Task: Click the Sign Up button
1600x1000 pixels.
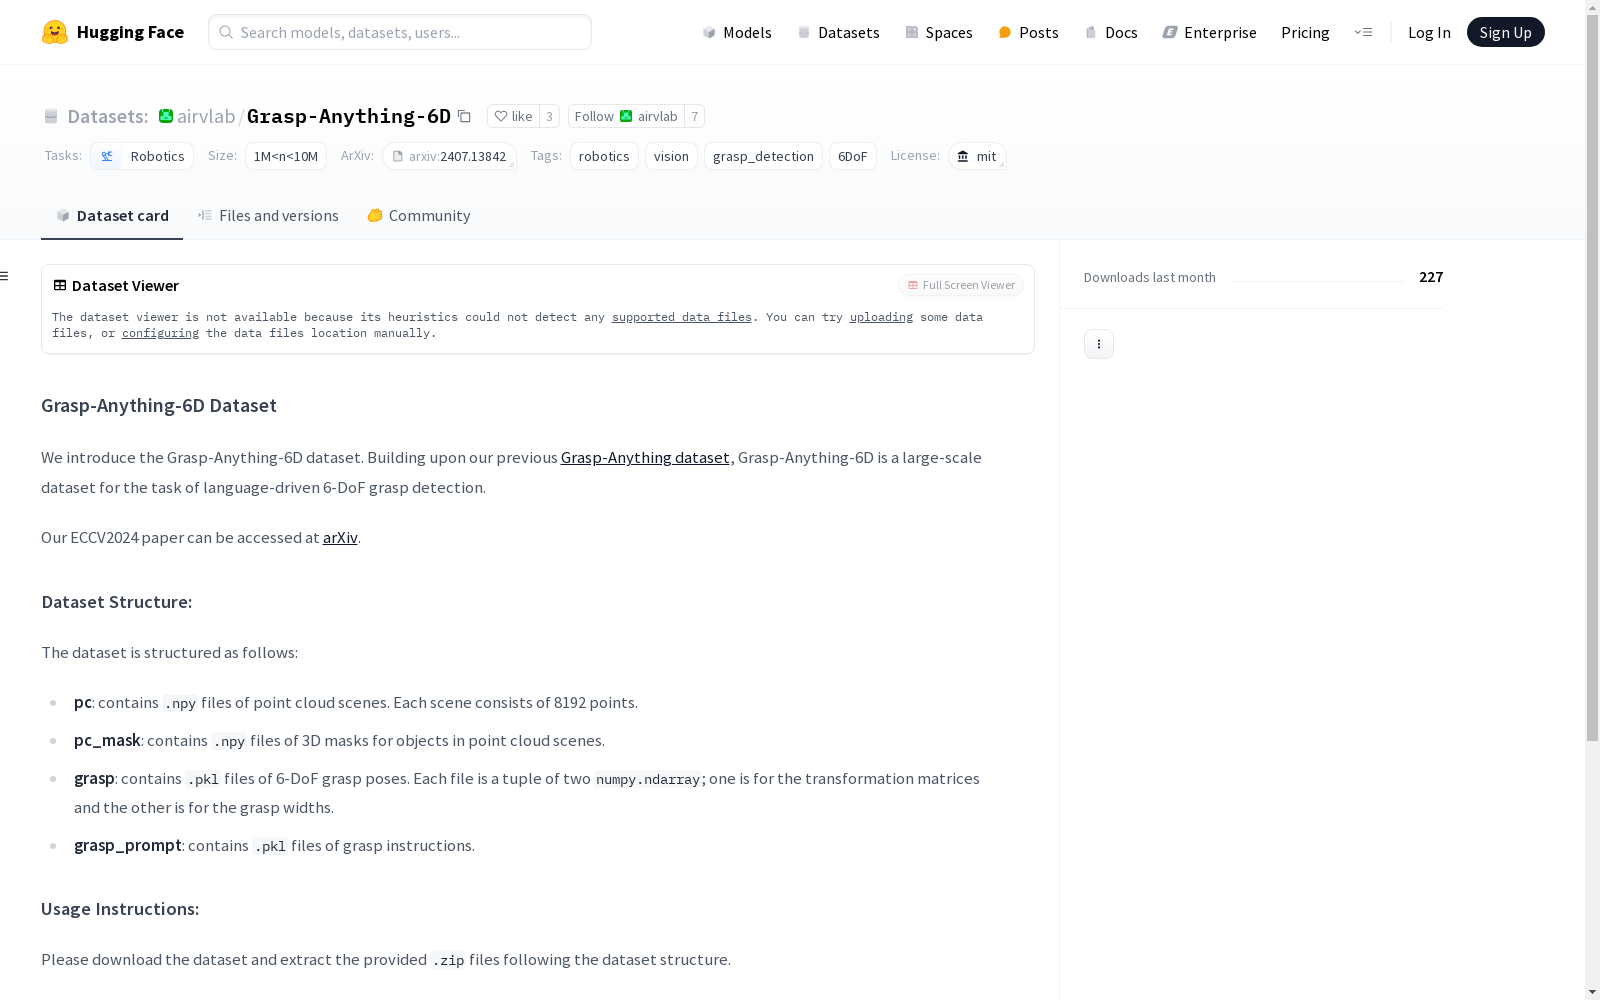Action: (x=1505, y=32)
